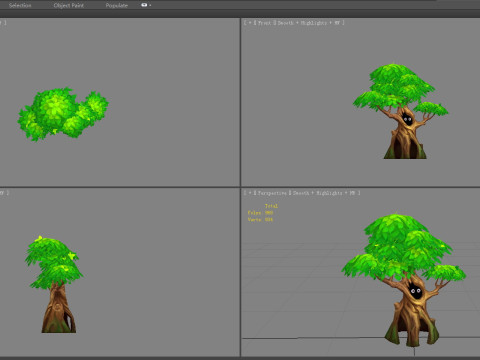The height and width of the screenshot is (360, 480).
Task: Open the Object Paint ribbon tab
Action: click(x=69, y=5)
